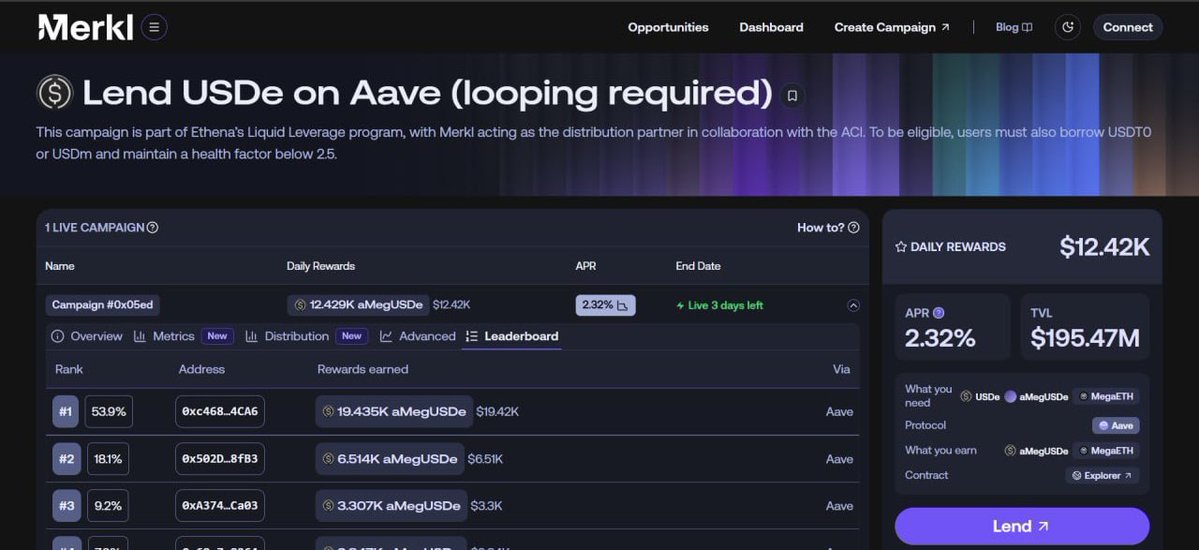Screen dimensions: 1199x550
Task: Click the Rewards earned column header
Action: [x=362, y=369]
